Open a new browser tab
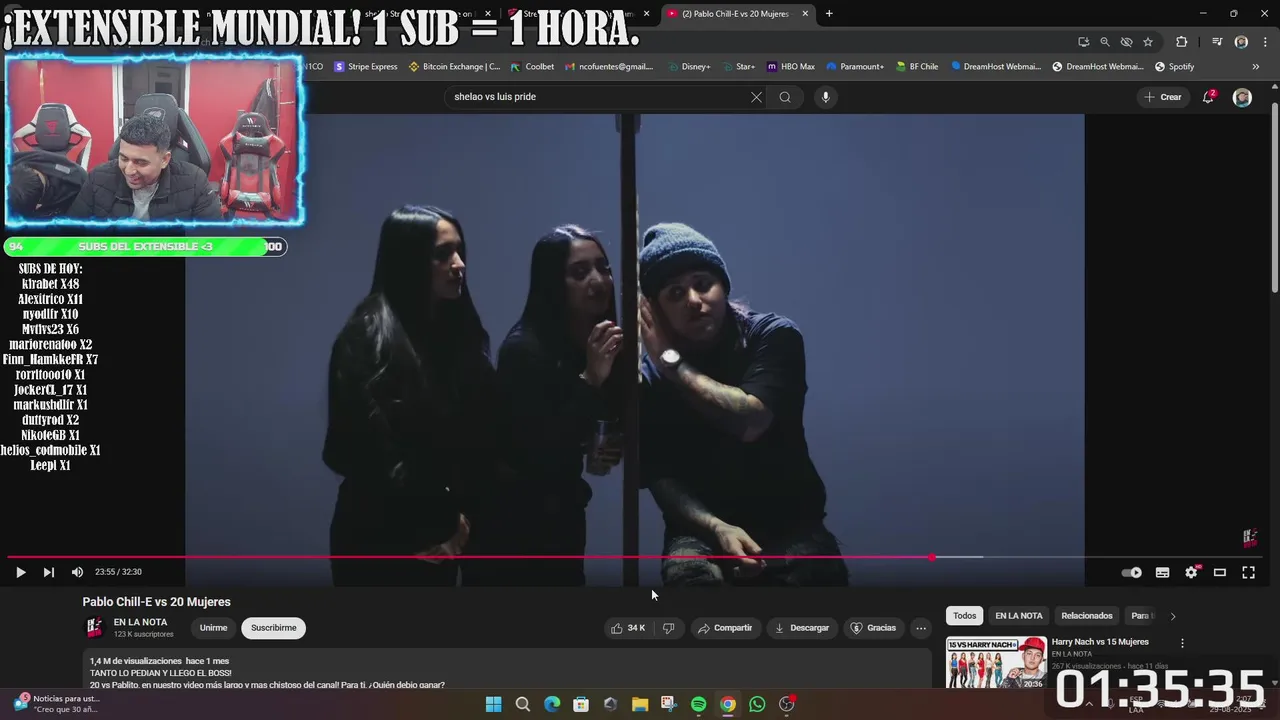 click(x=829, y=14)
